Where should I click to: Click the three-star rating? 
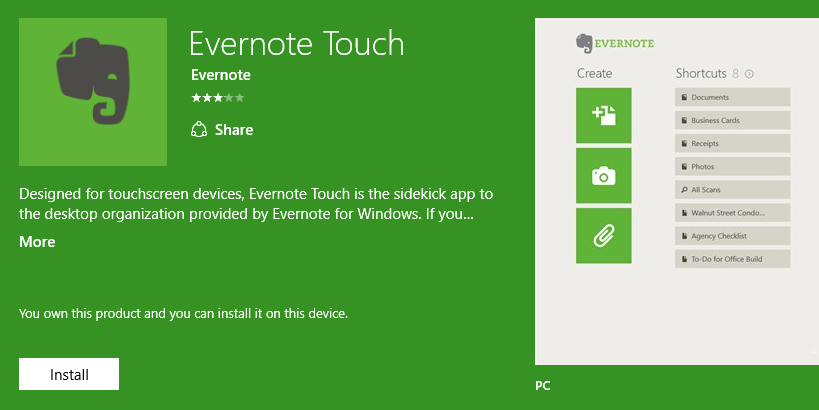click(217, 98)
